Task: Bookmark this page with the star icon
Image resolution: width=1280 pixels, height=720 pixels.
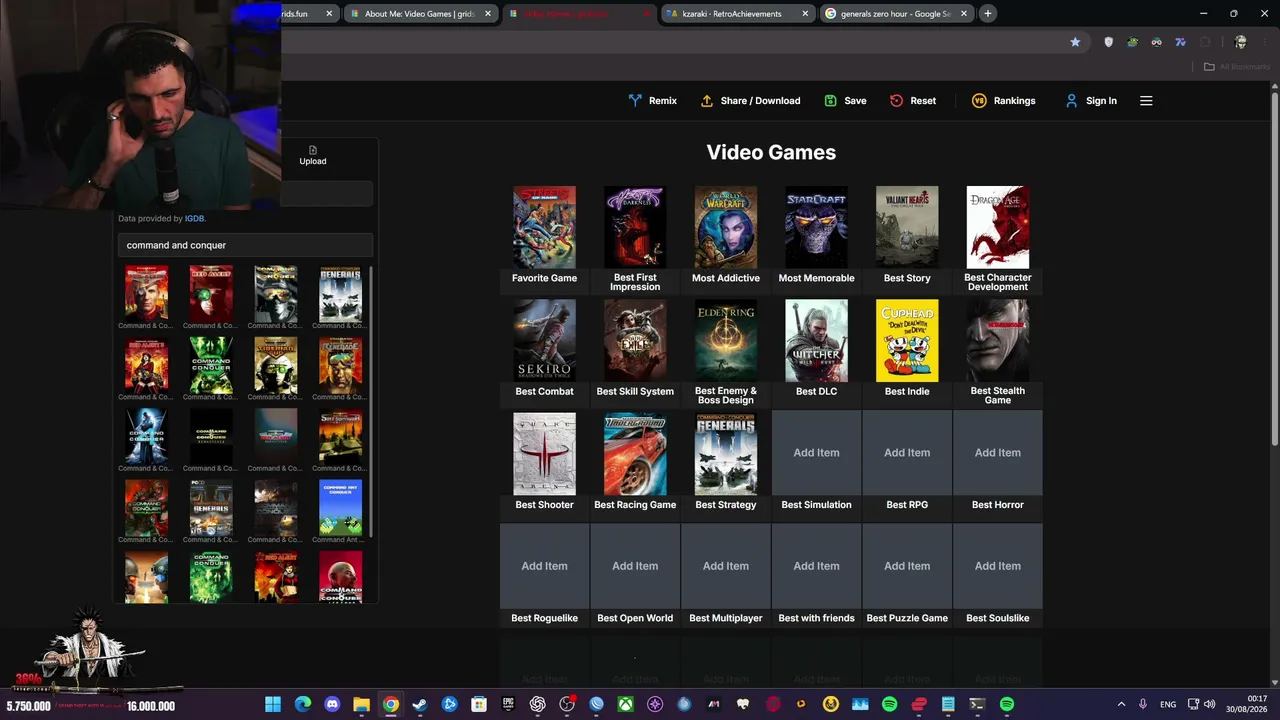Action: pyautogui.click(x=1075, y=42)
